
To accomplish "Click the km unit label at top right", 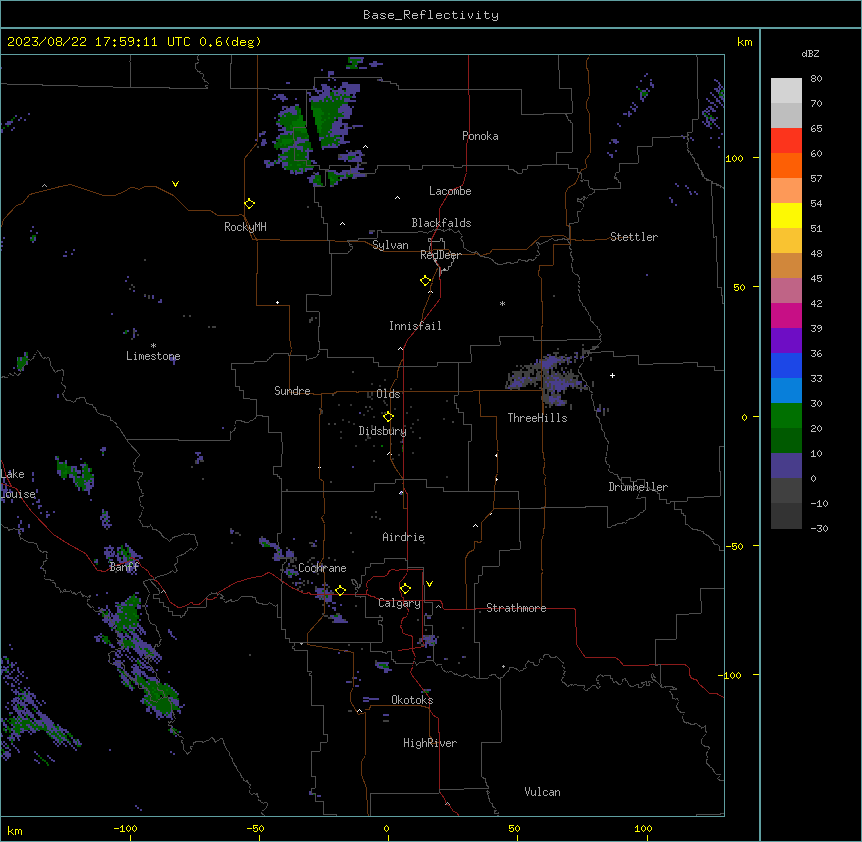I will pos(744,42).
